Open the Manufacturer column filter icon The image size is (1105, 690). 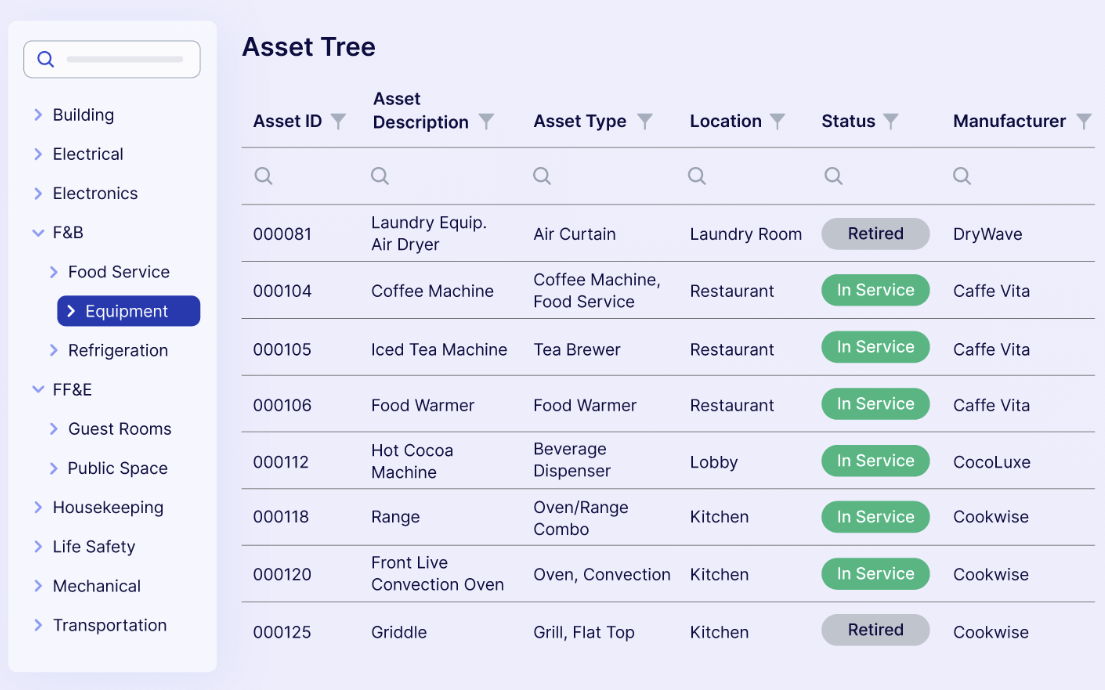(x=1083, y=121)
